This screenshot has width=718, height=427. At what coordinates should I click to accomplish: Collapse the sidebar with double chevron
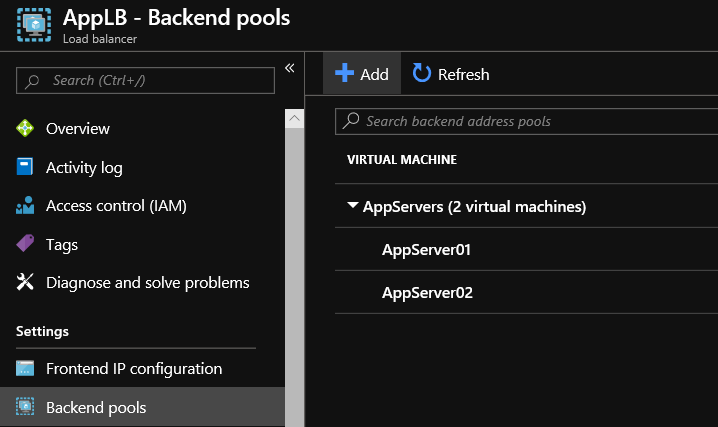(289, 68)
